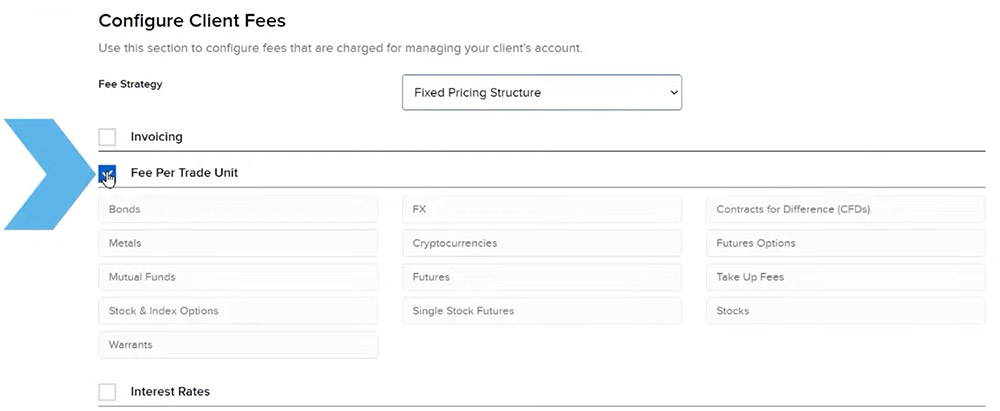The height and width of the screenshot is (411, 1000).
Task: Expand the Futures Options row
Action: point(846,243)
